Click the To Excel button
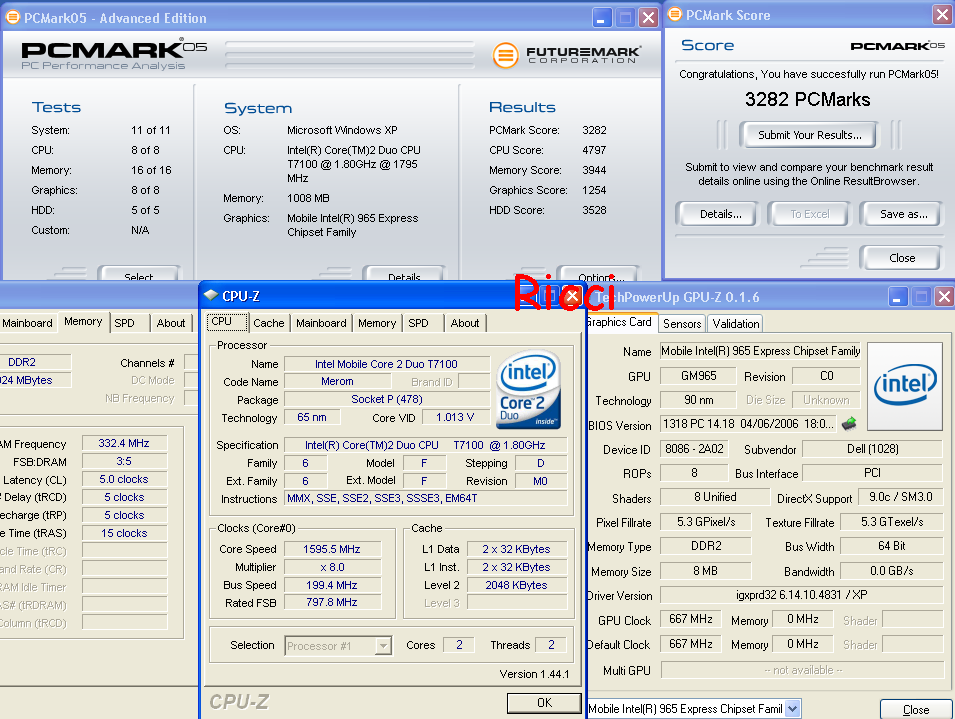955x719 pixels. [x=809, y=214]
